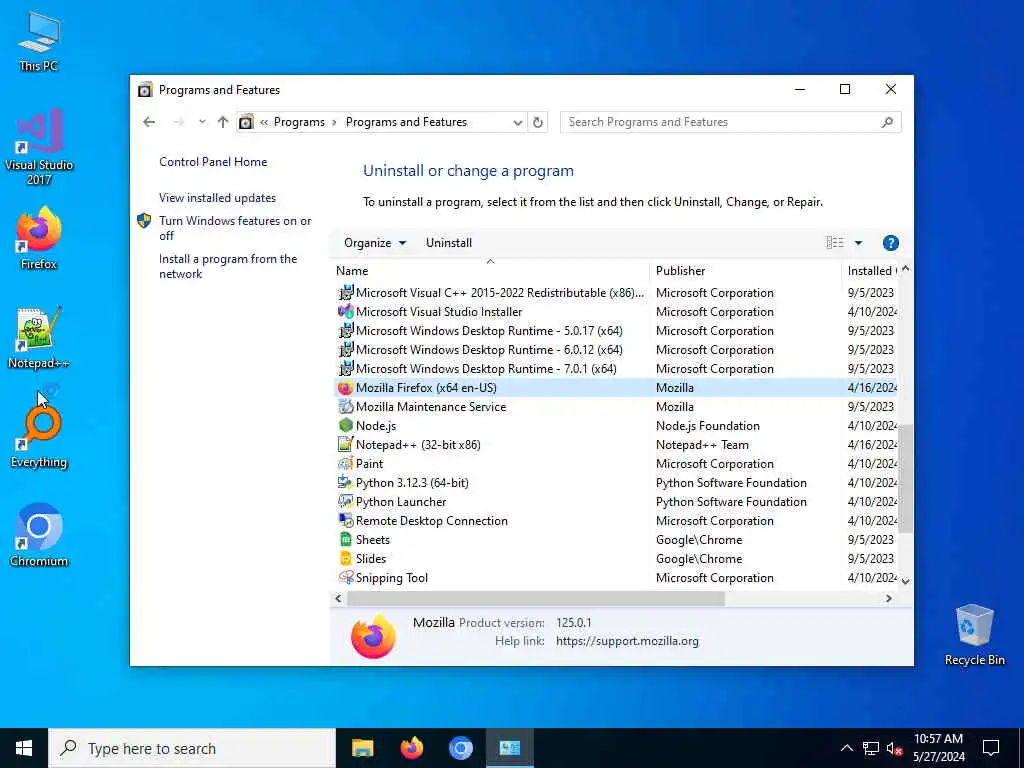Open Chromium from the taskbar

click(460, 748)
